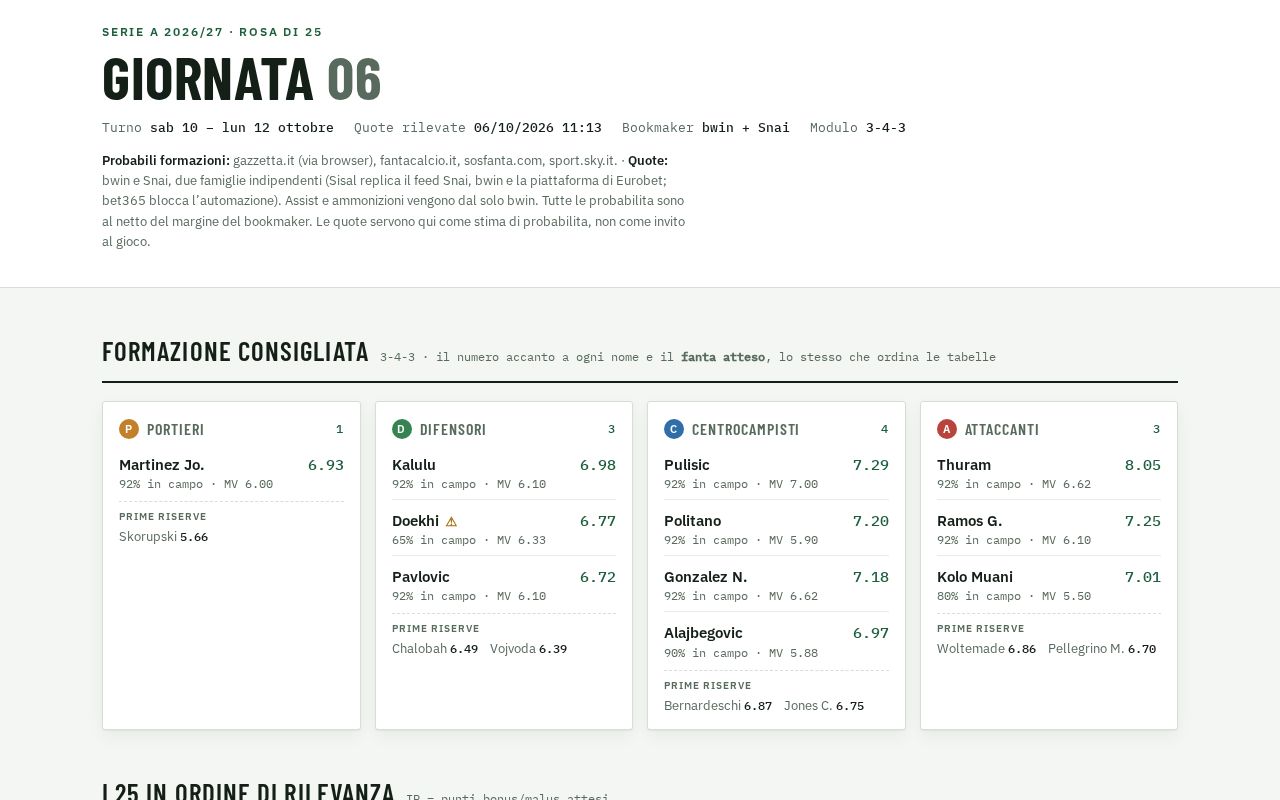Select forward Kolo Muani
This screenshot has height=800, width=1280.
(975, 577)
